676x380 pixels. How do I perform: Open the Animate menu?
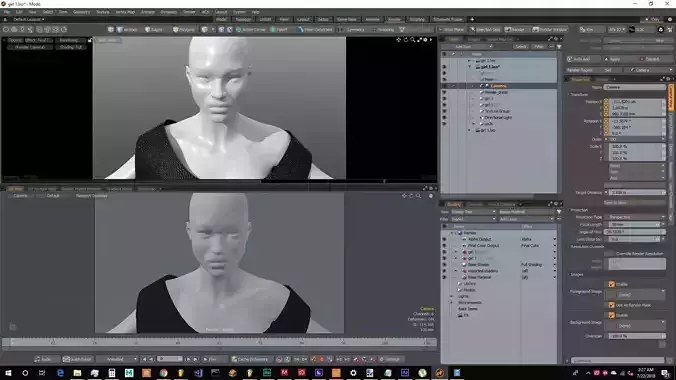[x=147, y=12]
